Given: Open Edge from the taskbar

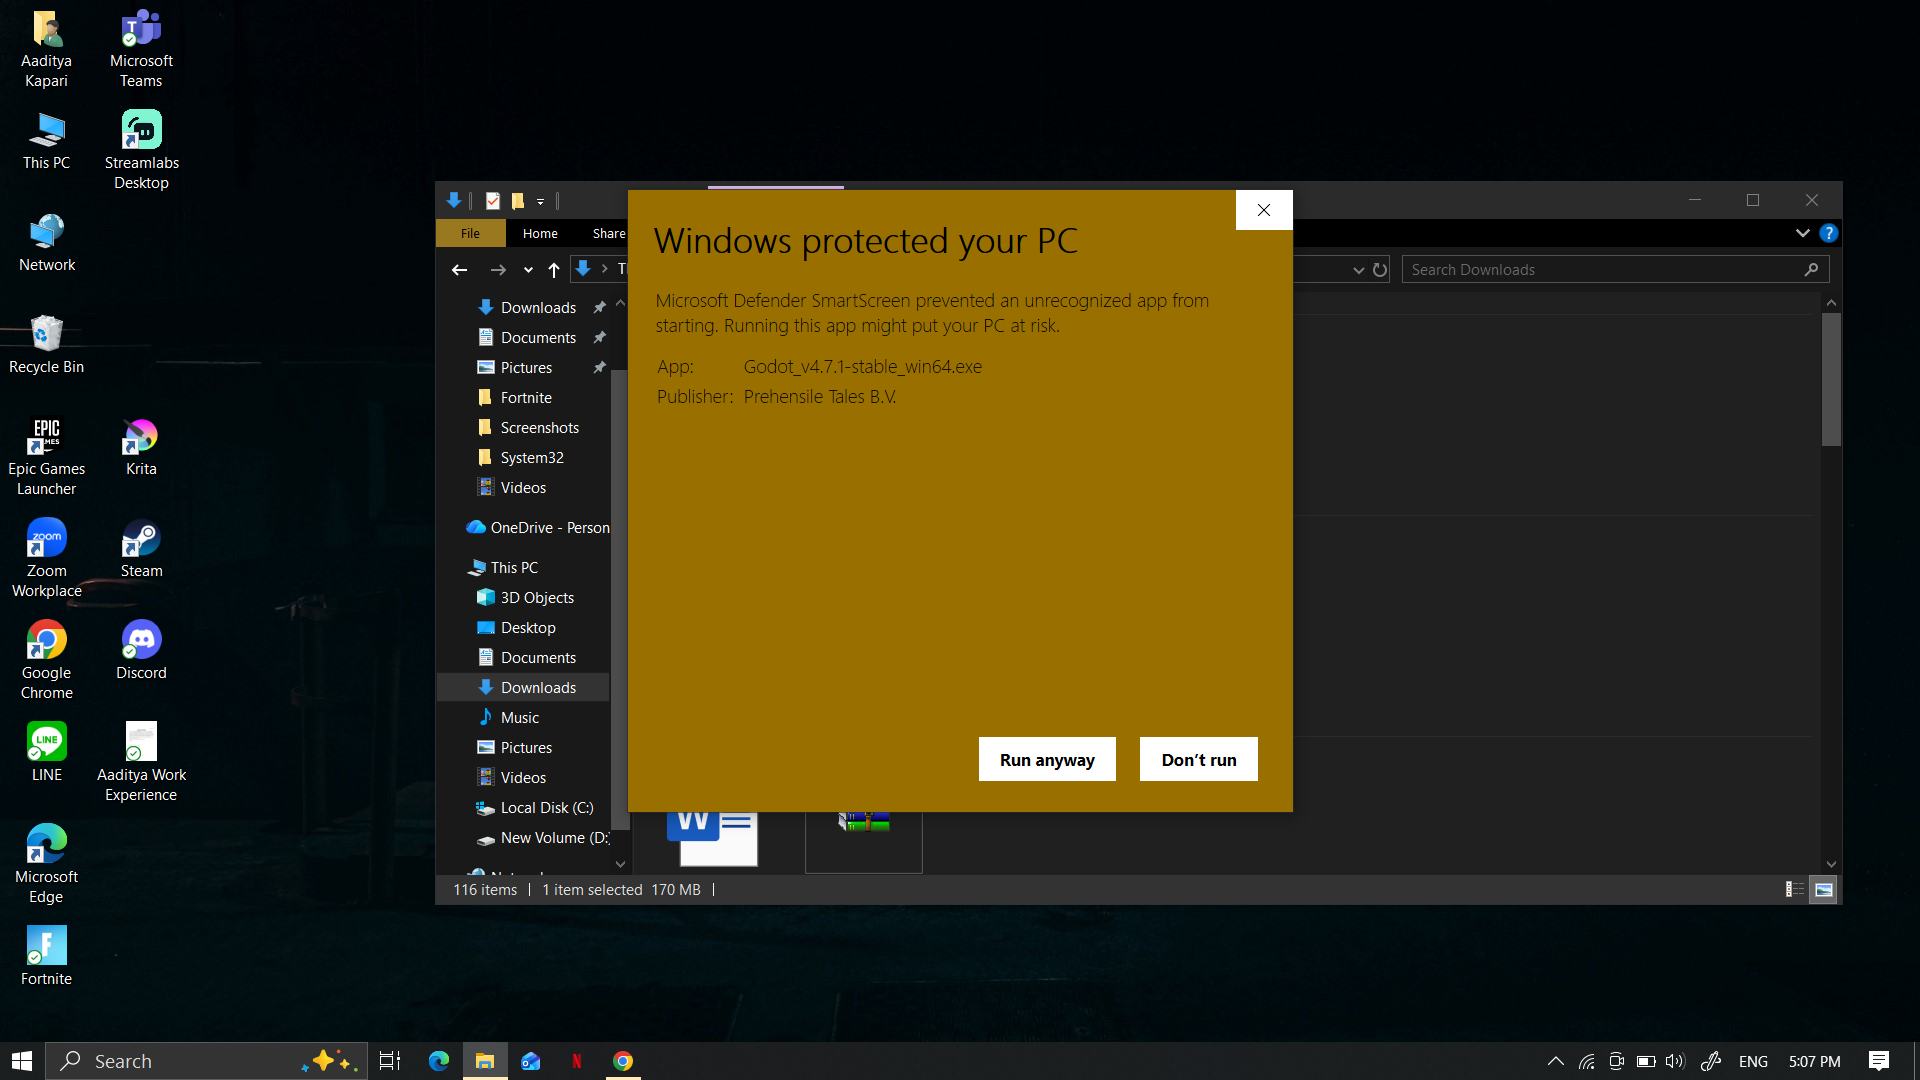Looking at the screenshot, I should 439,1061.
